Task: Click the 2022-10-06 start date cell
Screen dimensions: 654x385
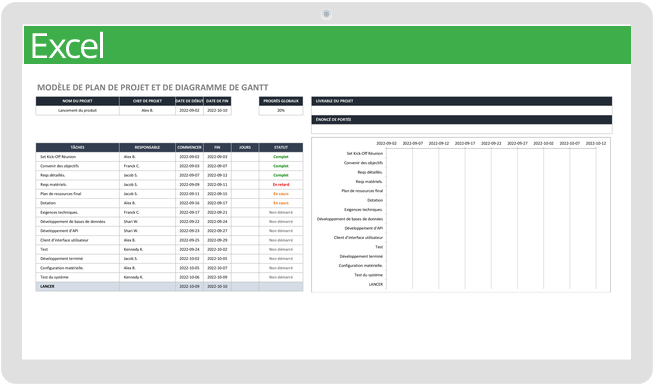Action: point(189,277)
